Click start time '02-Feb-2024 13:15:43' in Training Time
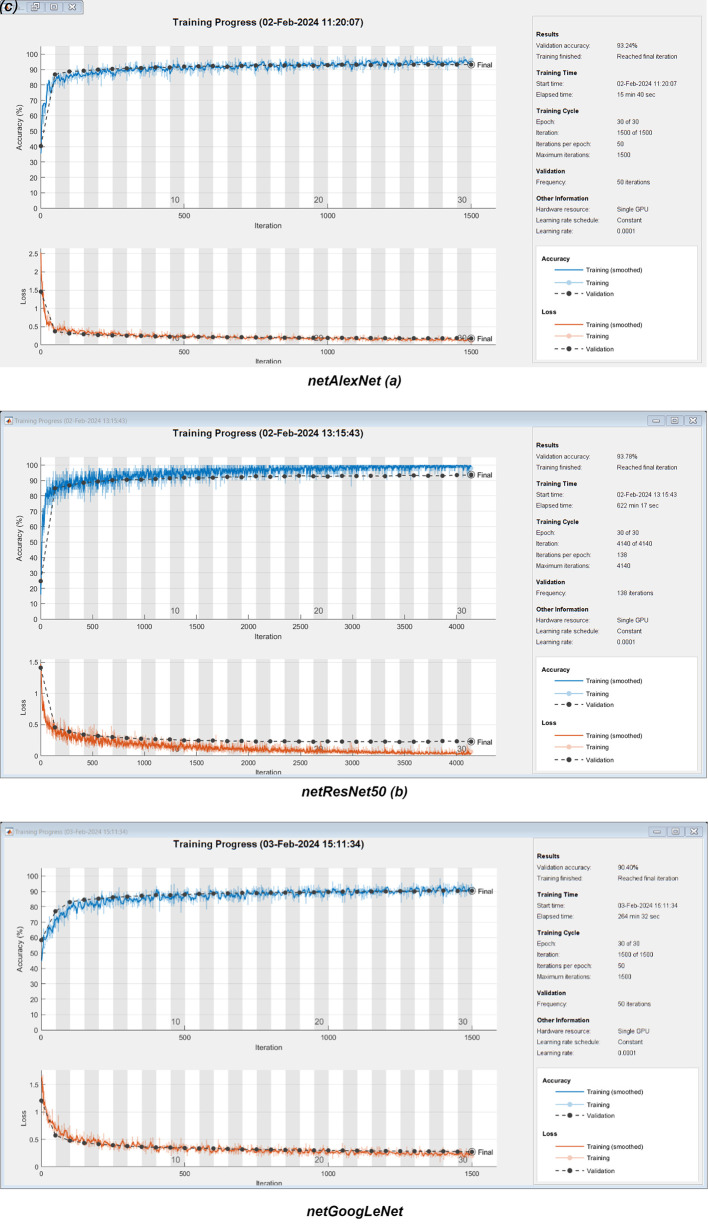708x1224 pixels. [x=649, y=495]
